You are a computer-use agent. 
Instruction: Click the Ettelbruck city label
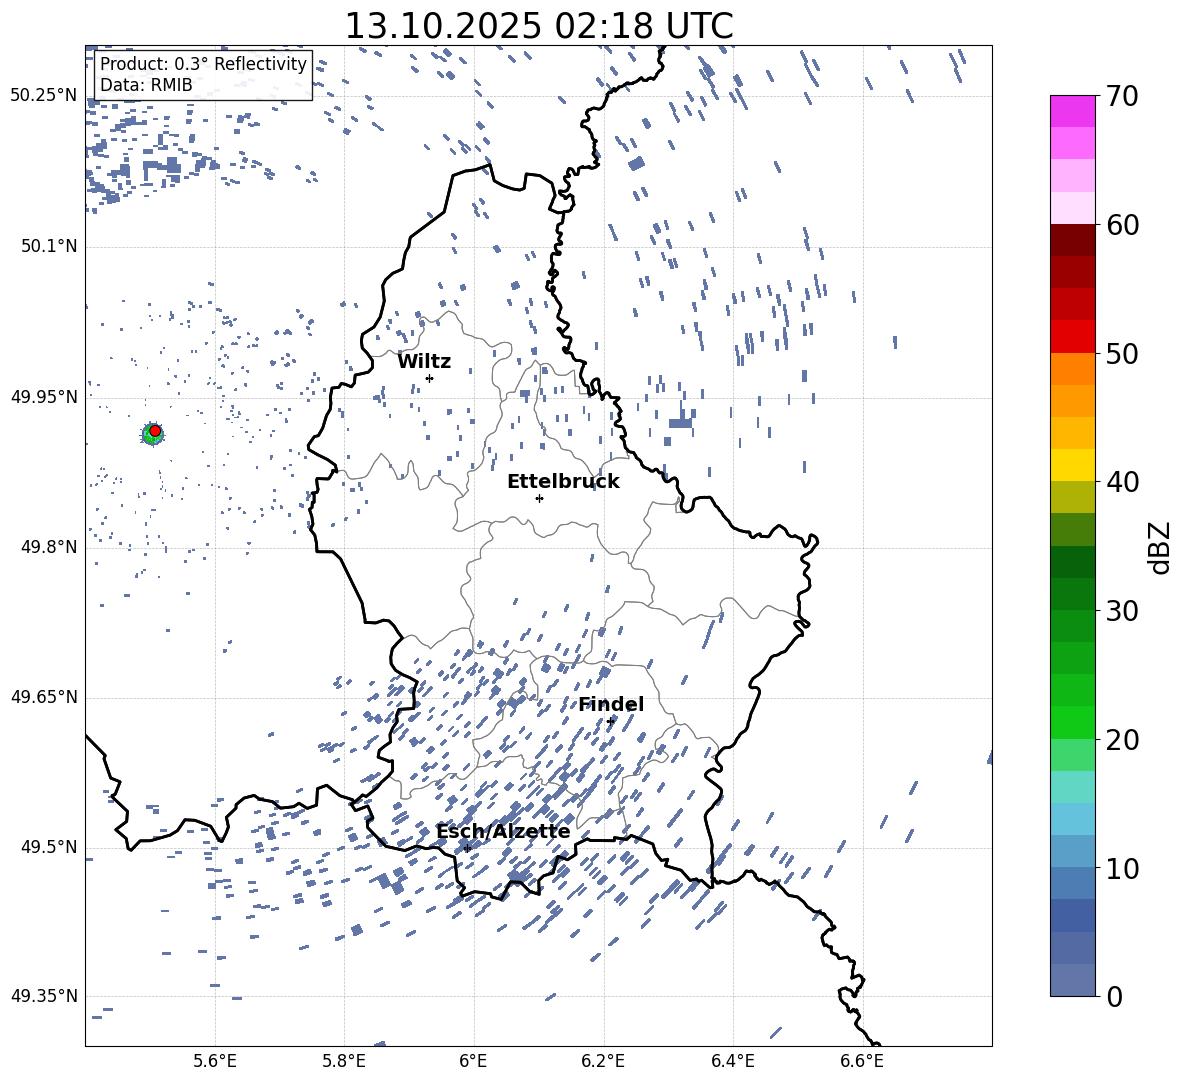(563, 482)
